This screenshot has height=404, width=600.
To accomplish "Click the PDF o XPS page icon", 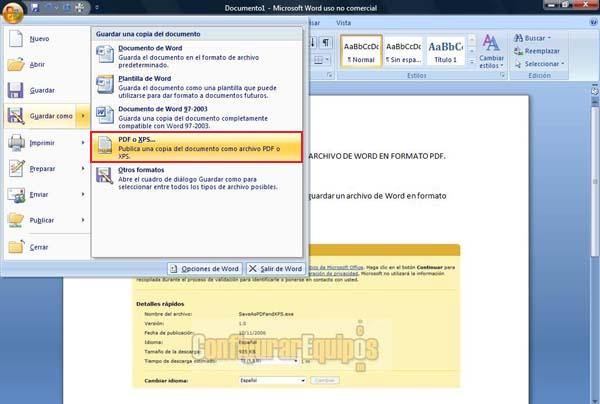I will [x=104, y=146].
